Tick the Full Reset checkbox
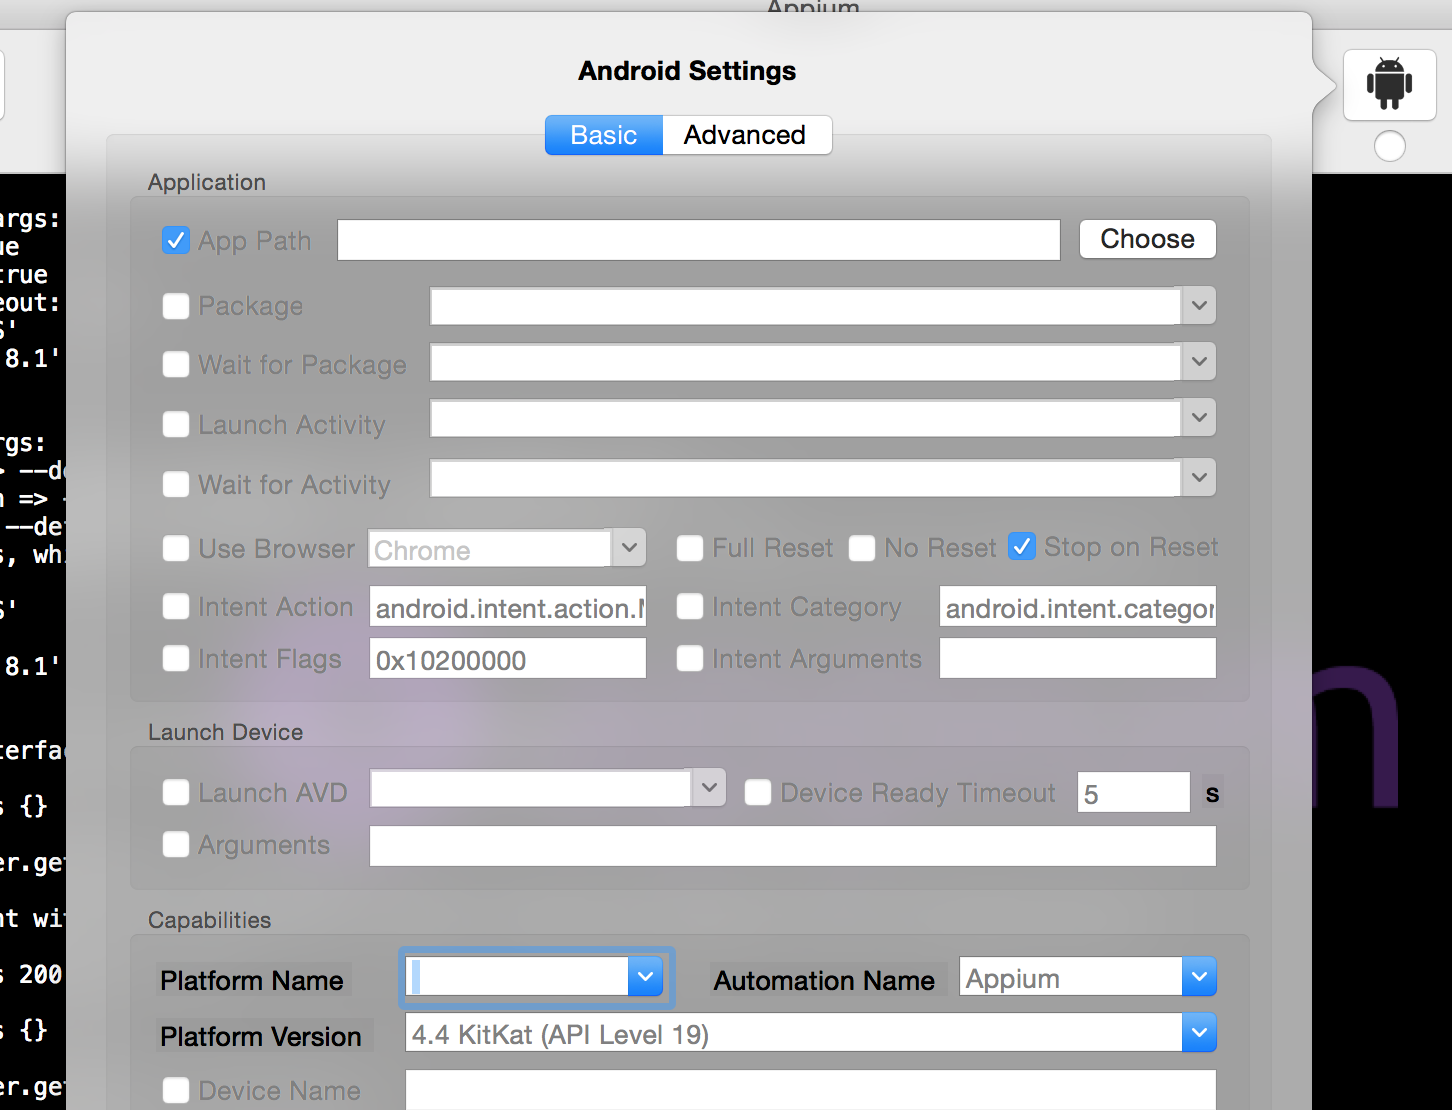This screenshot has width=1452, height=1110. (x=690, y=548)
